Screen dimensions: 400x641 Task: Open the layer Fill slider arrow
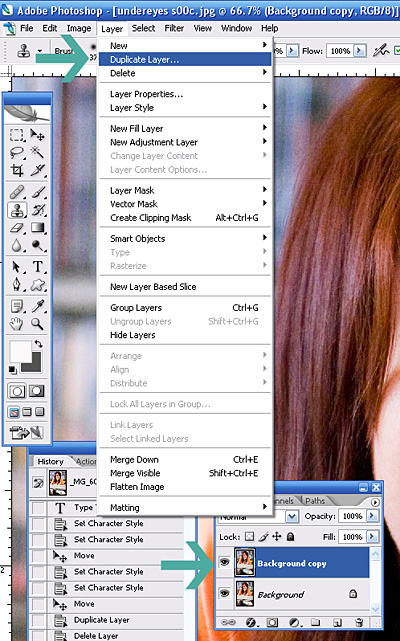click(372, 536)
